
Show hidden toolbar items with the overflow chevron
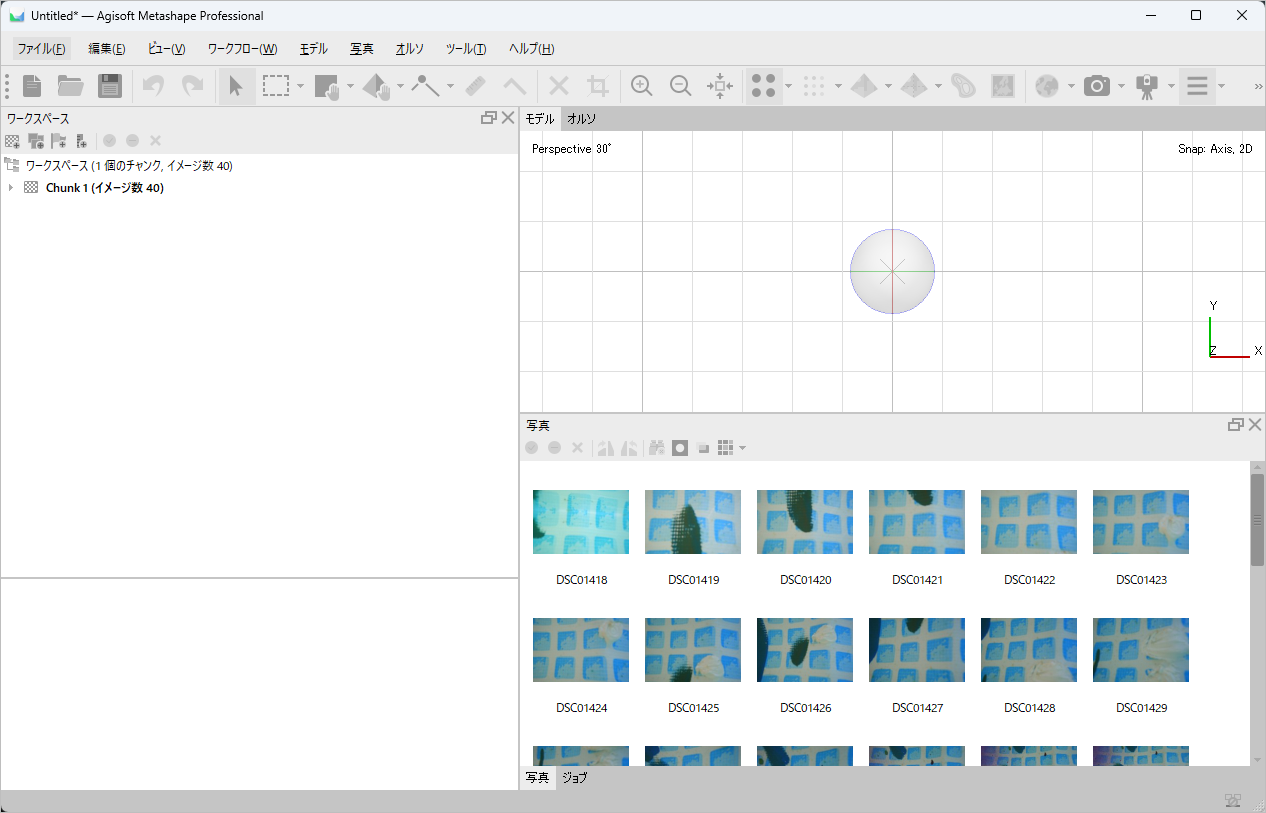tap(1258, 87)
